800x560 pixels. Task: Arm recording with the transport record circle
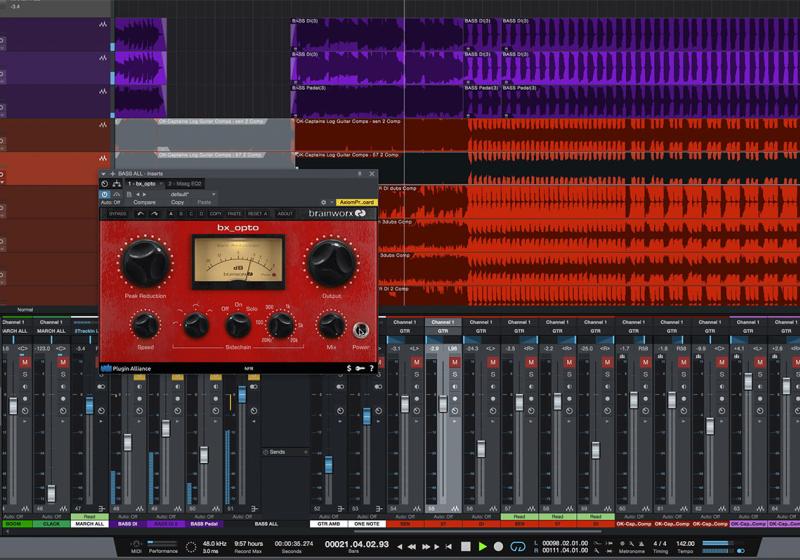[498, 547]
